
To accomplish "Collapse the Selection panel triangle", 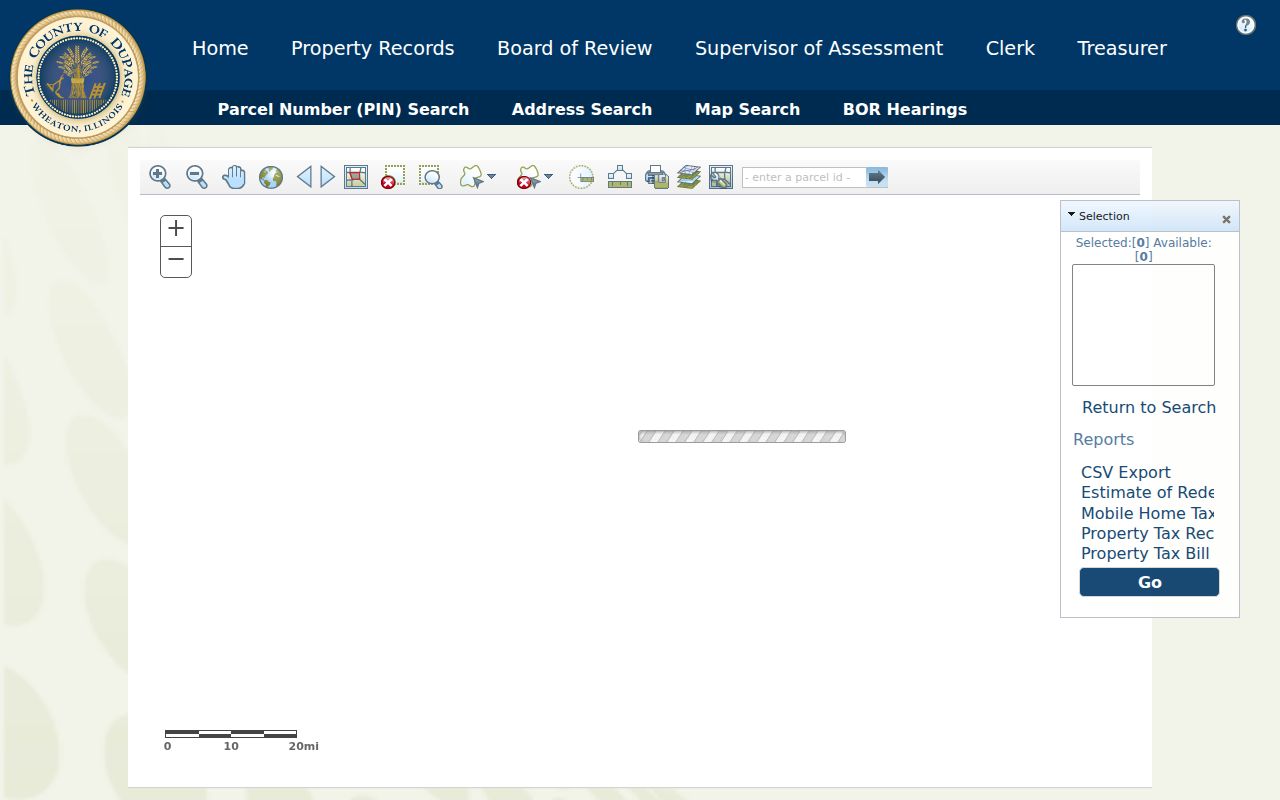I will (1071, 215).
